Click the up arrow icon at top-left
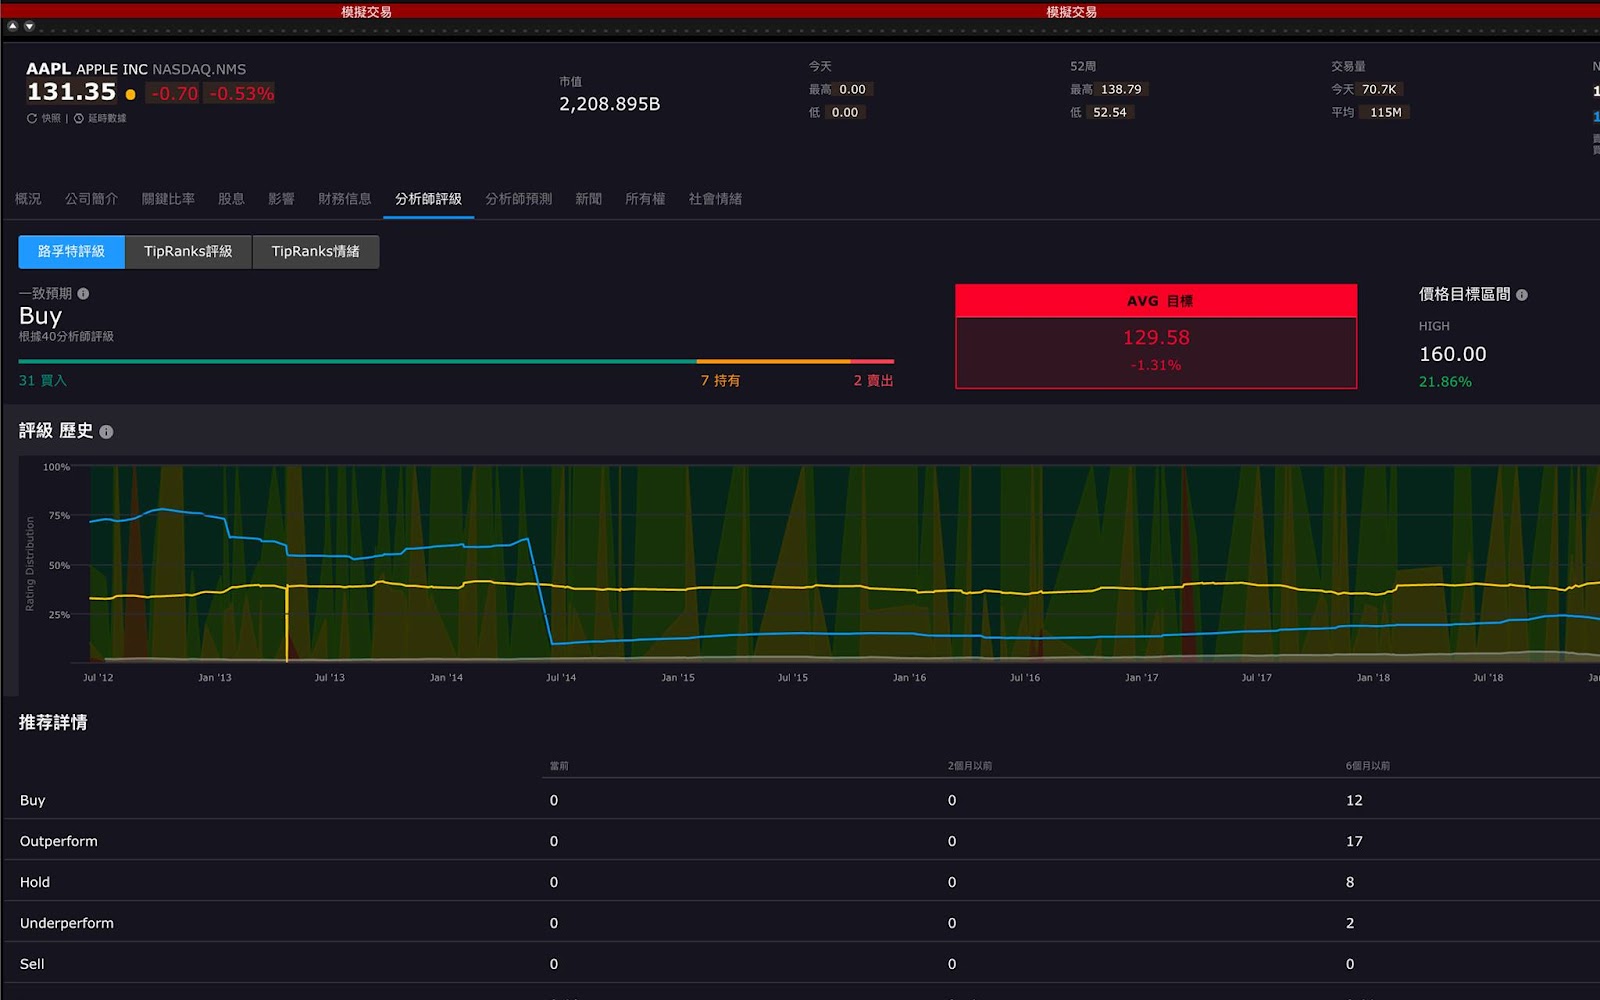 point(13,26)
